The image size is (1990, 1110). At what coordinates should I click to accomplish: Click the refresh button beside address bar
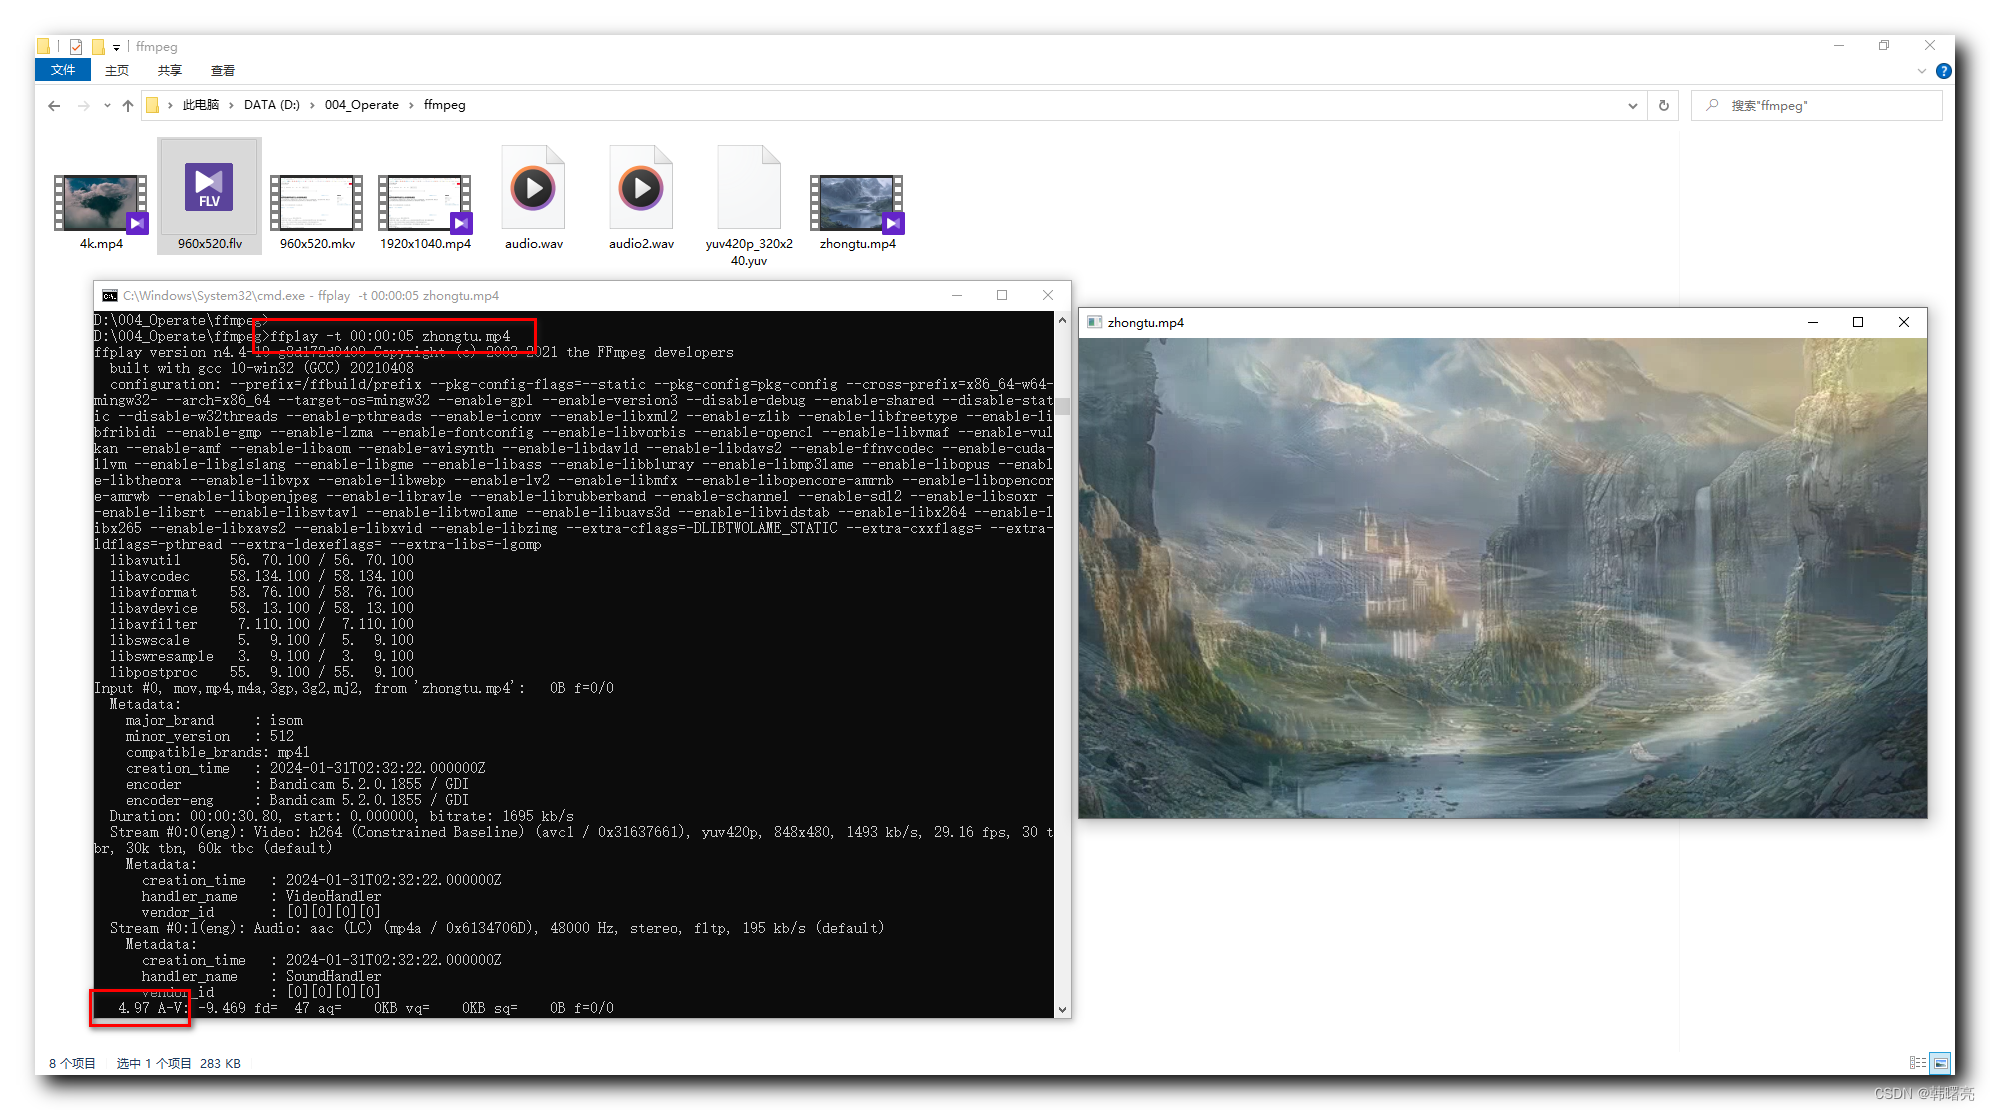pos(1664,105)
